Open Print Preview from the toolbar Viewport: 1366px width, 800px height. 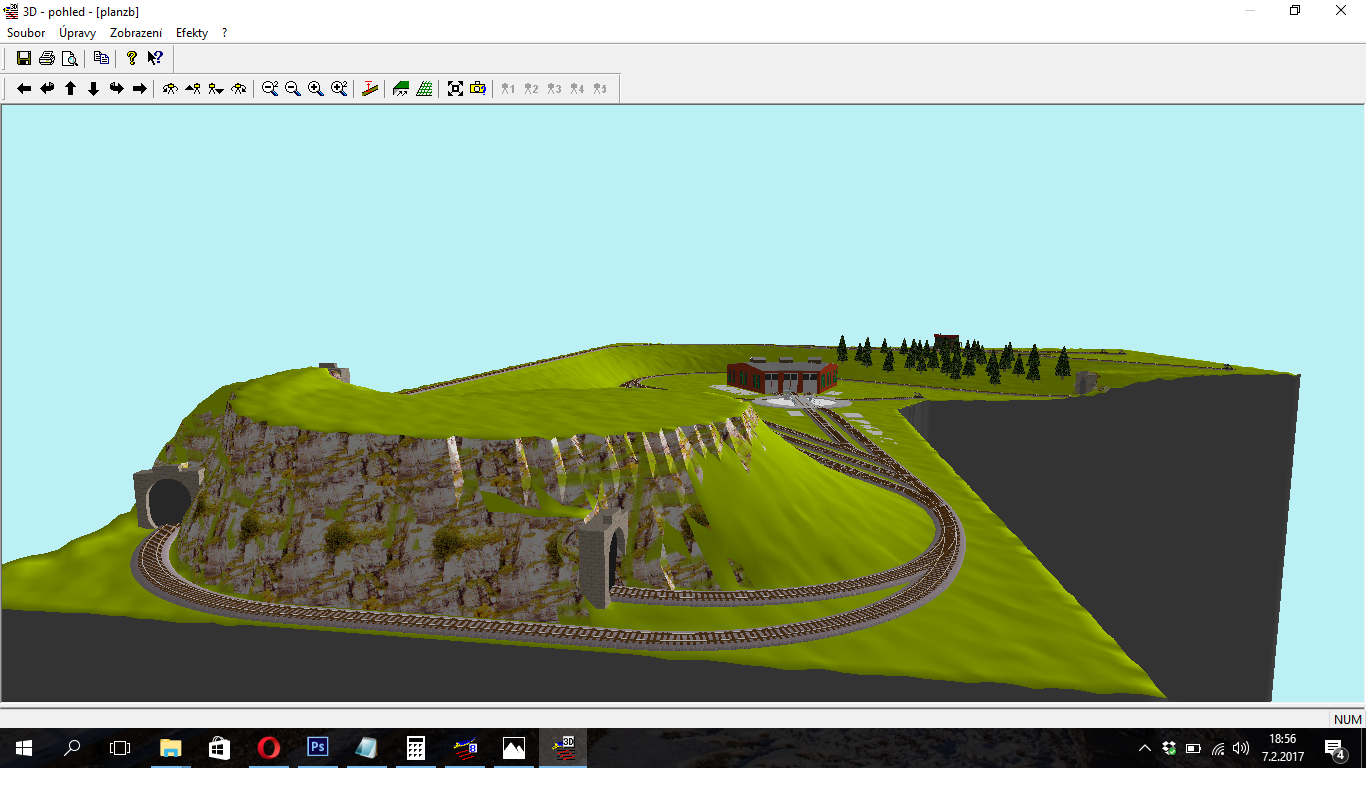[x=69, y=58]
